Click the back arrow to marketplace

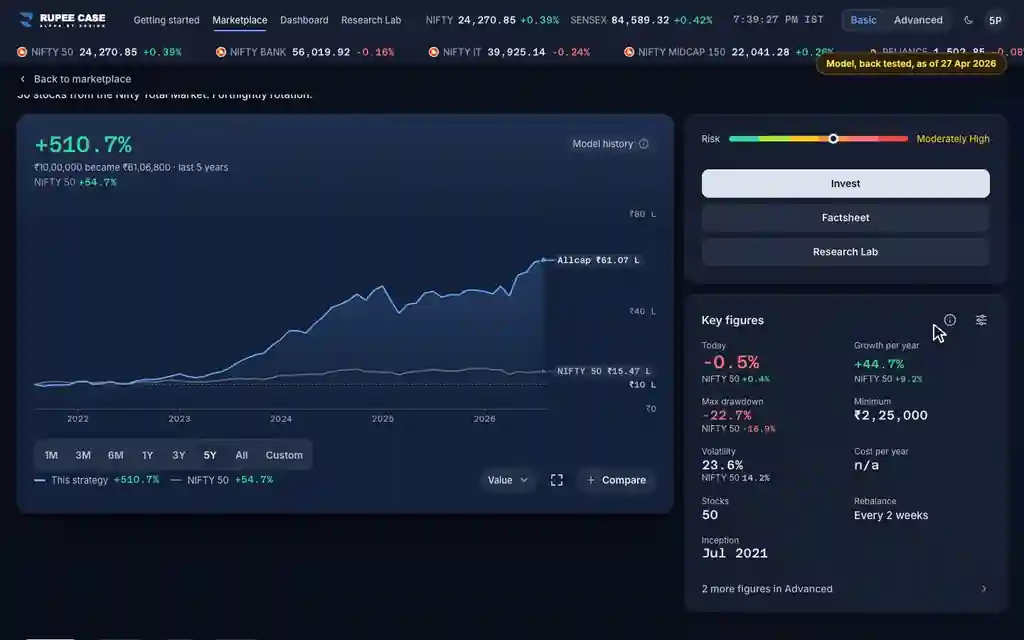(x=22, y=79)
